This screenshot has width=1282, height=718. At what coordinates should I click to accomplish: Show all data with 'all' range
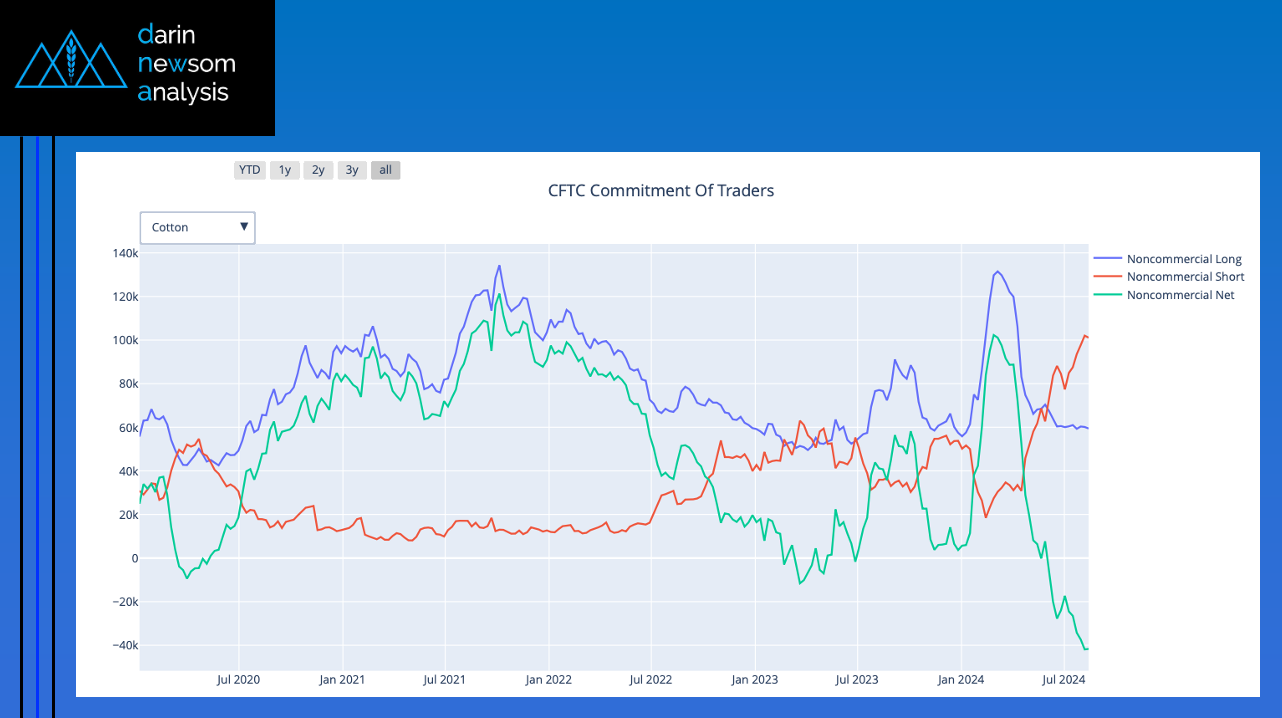point(385,170)
